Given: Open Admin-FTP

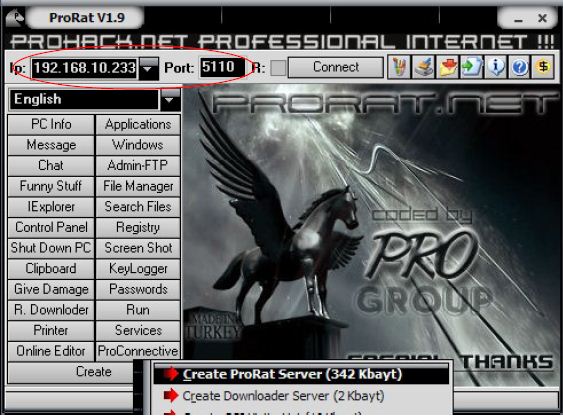Looking at the screenshot, I should (138, 165).
